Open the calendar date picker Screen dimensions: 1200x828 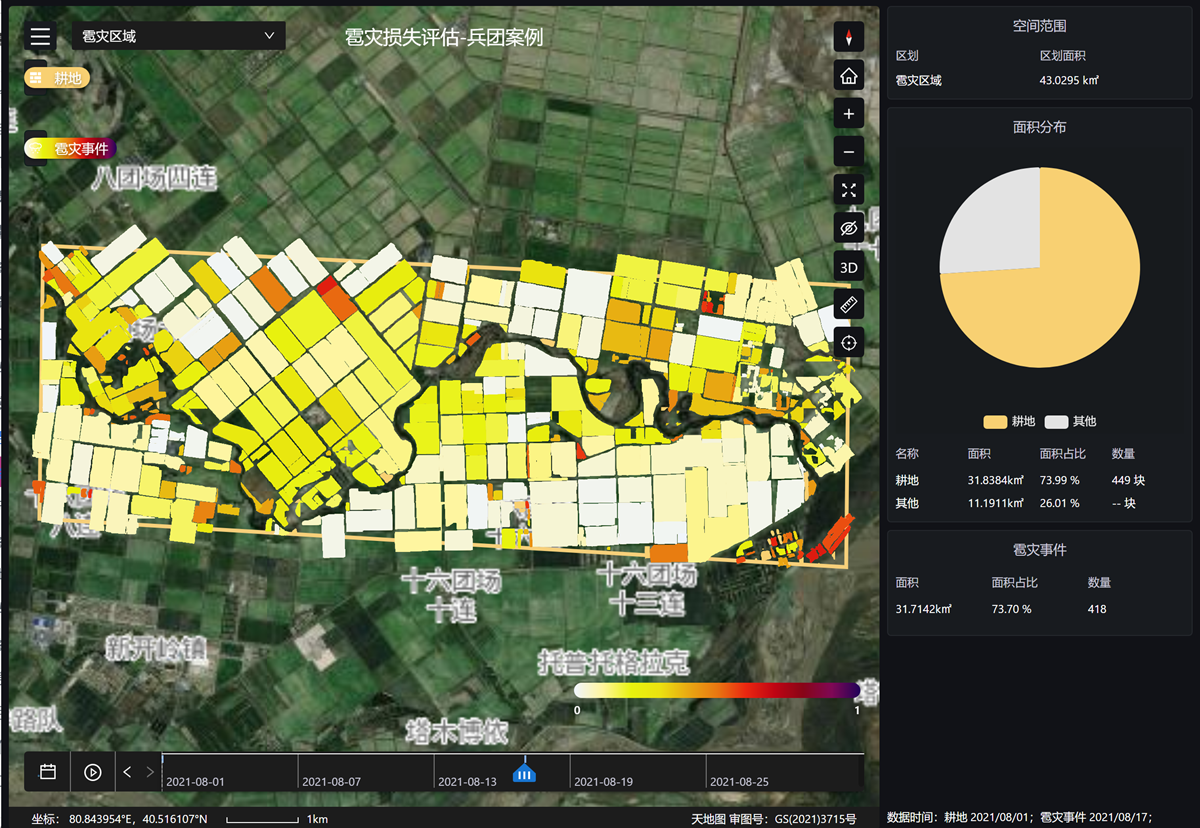(48, 772)
